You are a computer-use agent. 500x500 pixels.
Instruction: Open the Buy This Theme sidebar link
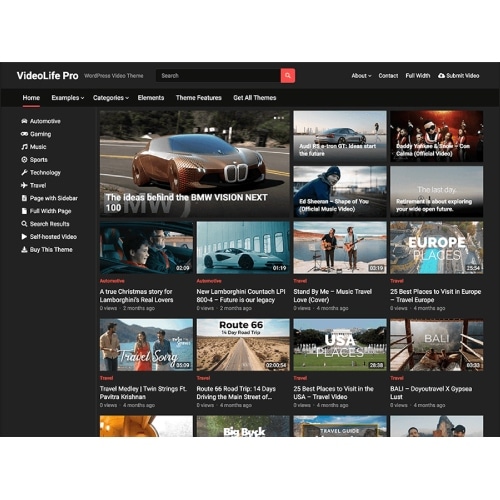click(x=51, y=249)
